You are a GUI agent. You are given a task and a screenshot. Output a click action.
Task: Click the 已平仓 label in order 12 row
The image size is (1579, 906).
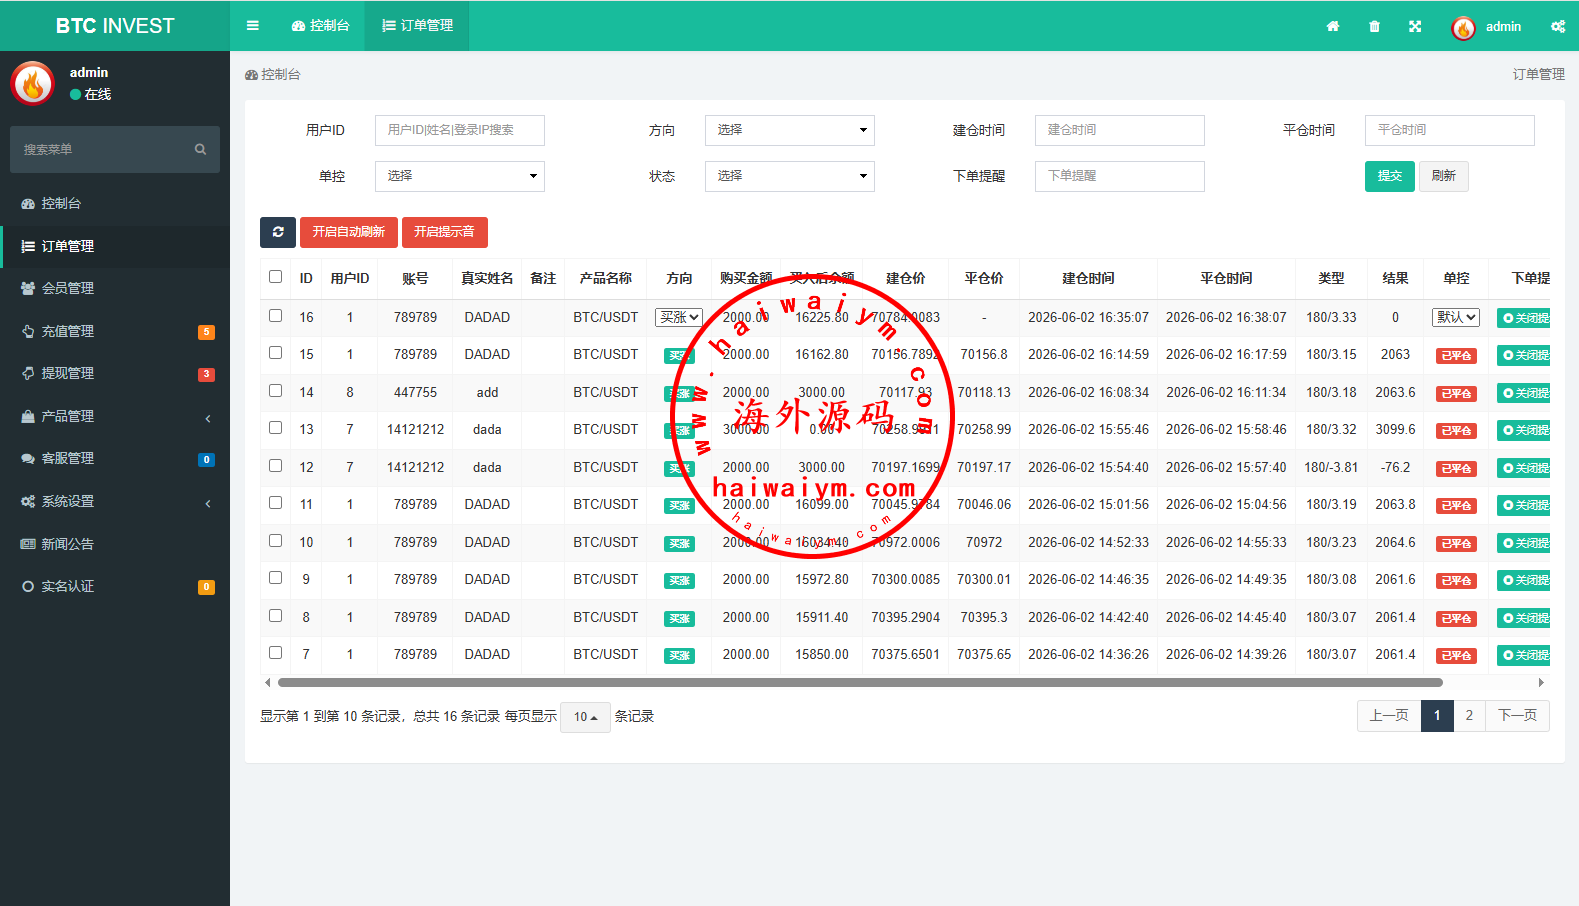point(1456,469)
